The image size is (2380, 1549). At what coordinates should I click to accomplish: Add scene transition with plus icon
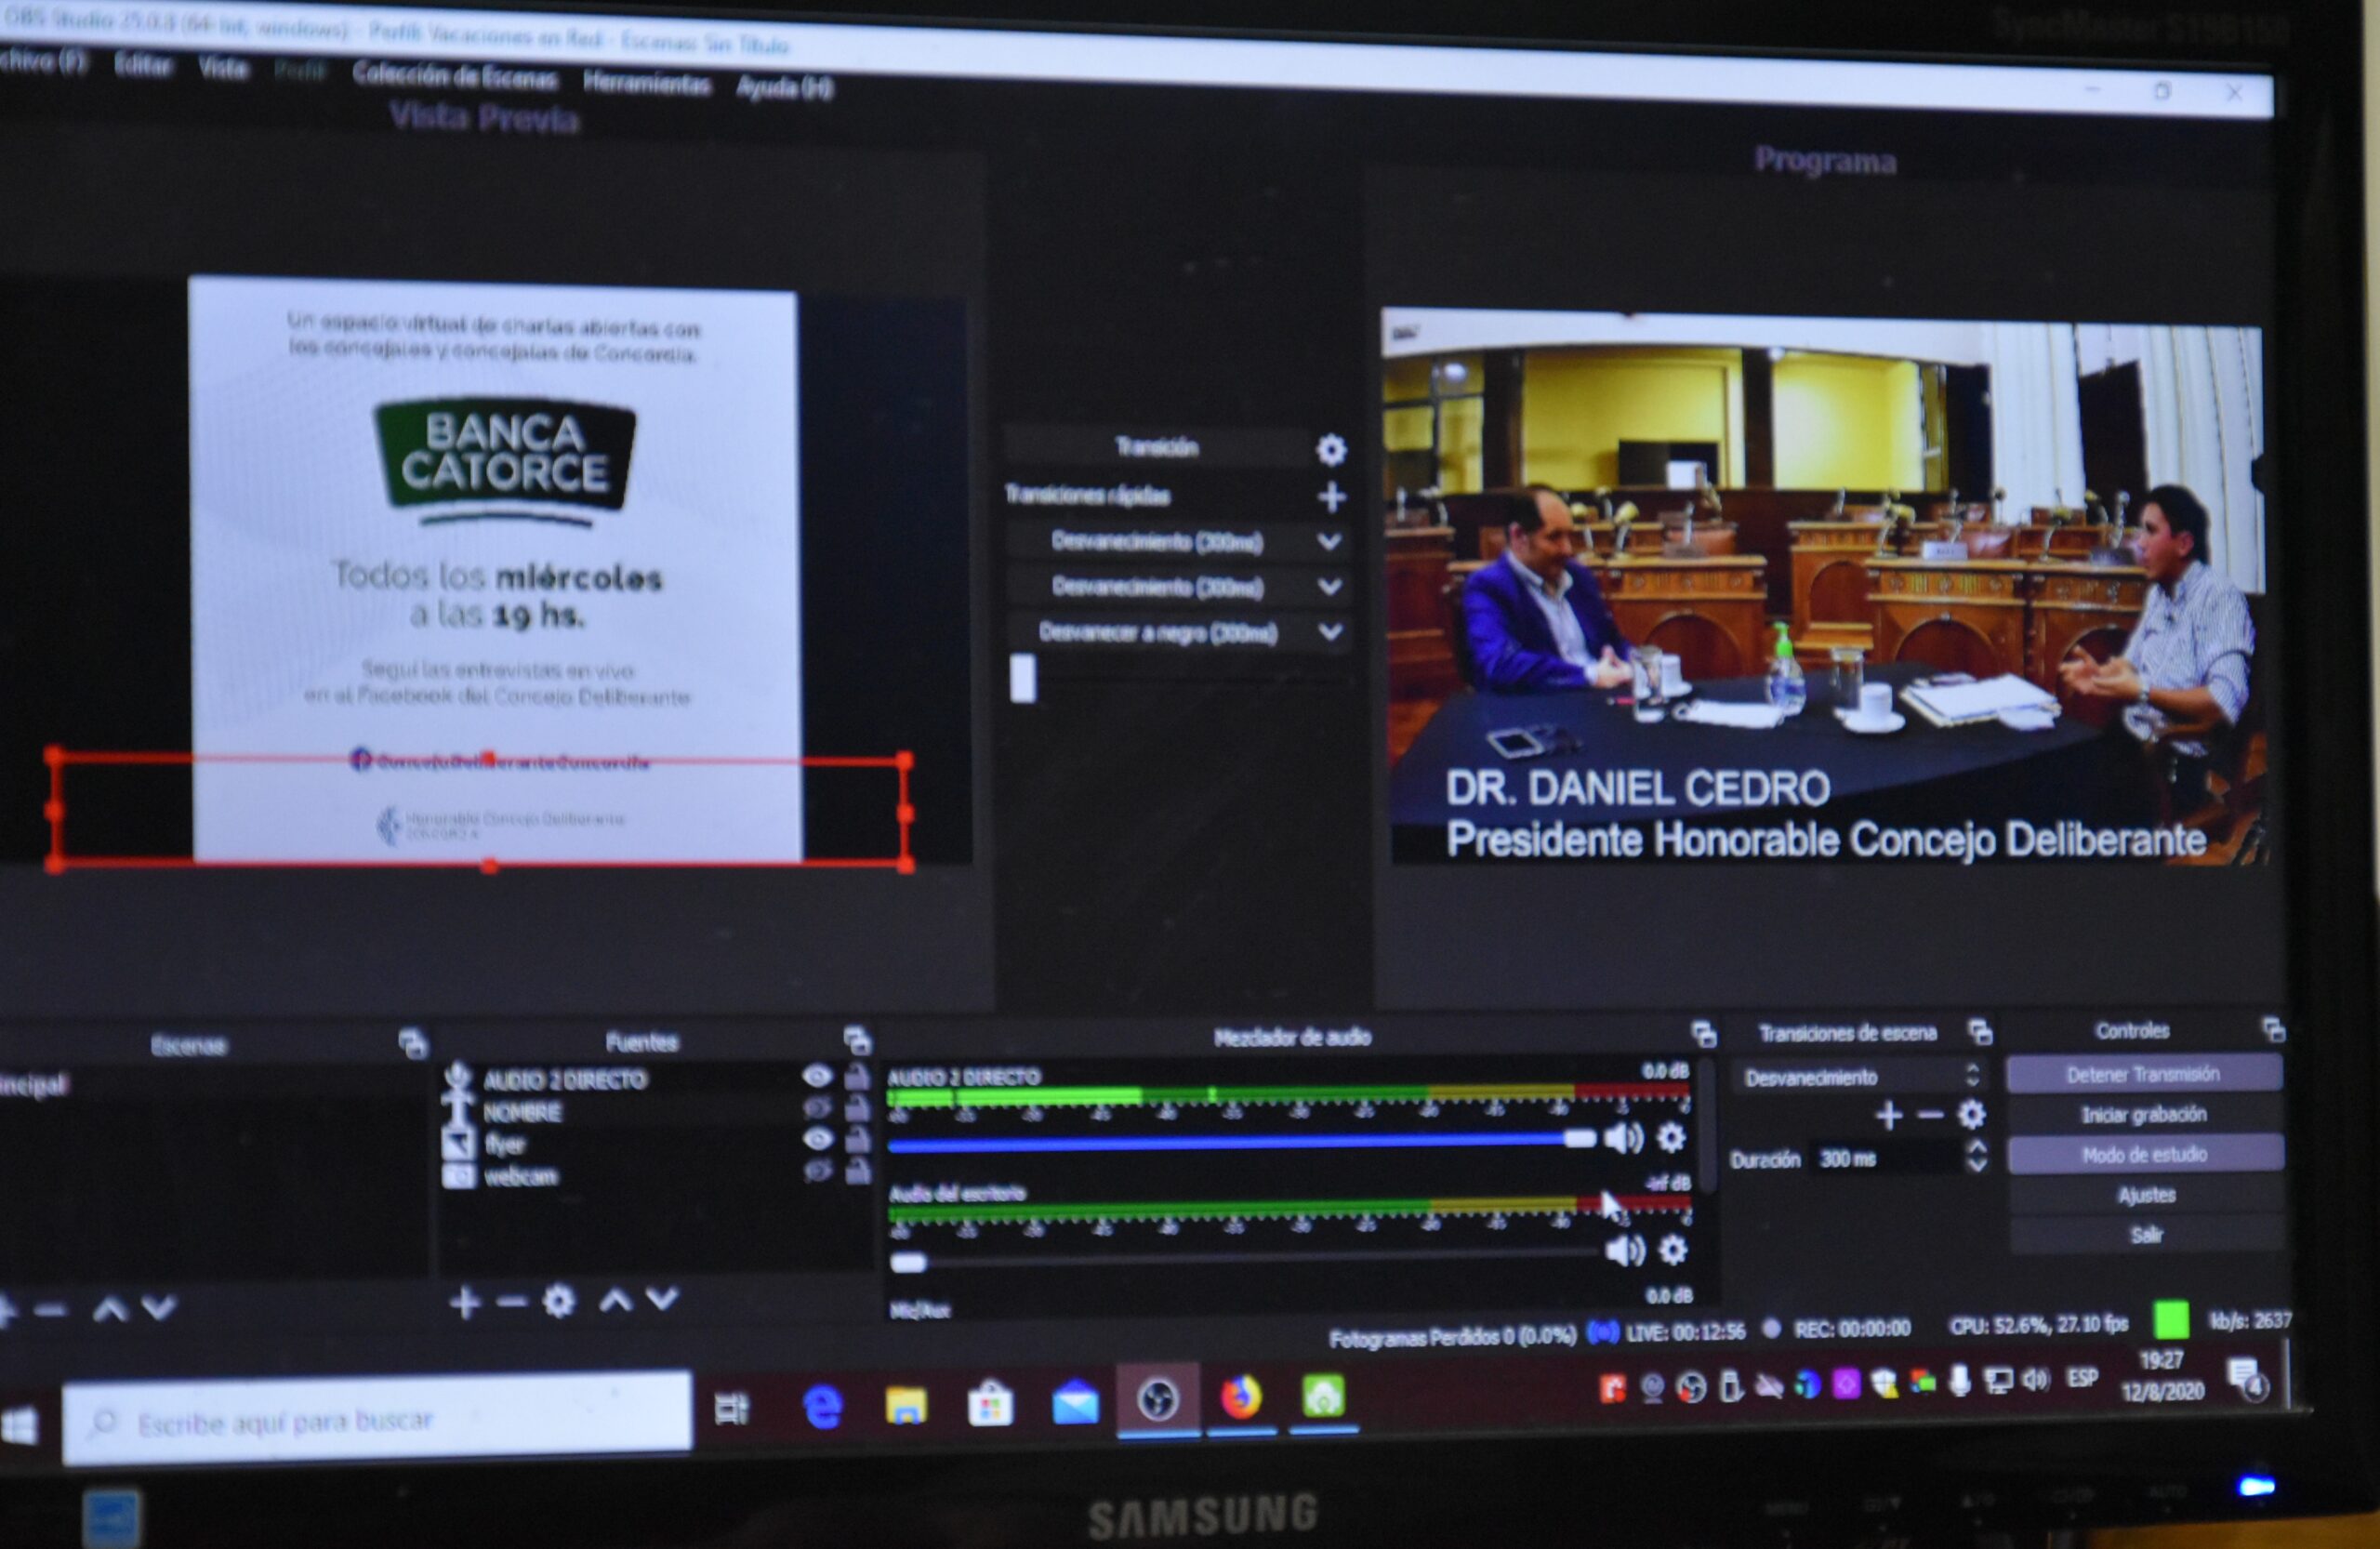pos(1889,1115)
